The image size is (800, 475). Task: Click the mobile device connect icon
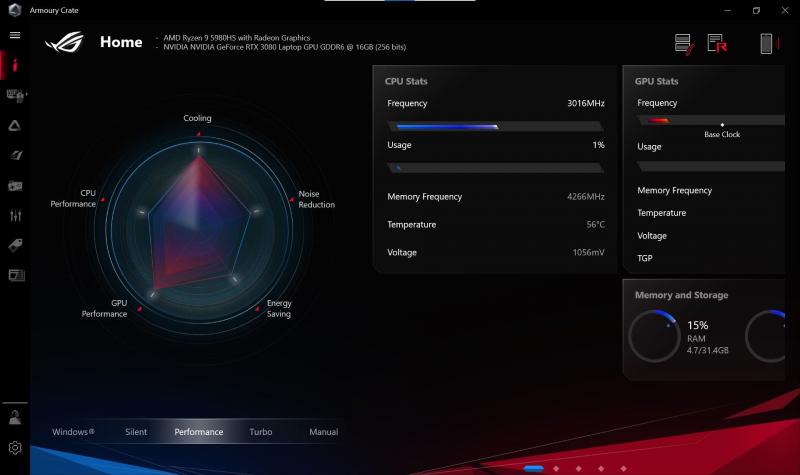point(766,43)
